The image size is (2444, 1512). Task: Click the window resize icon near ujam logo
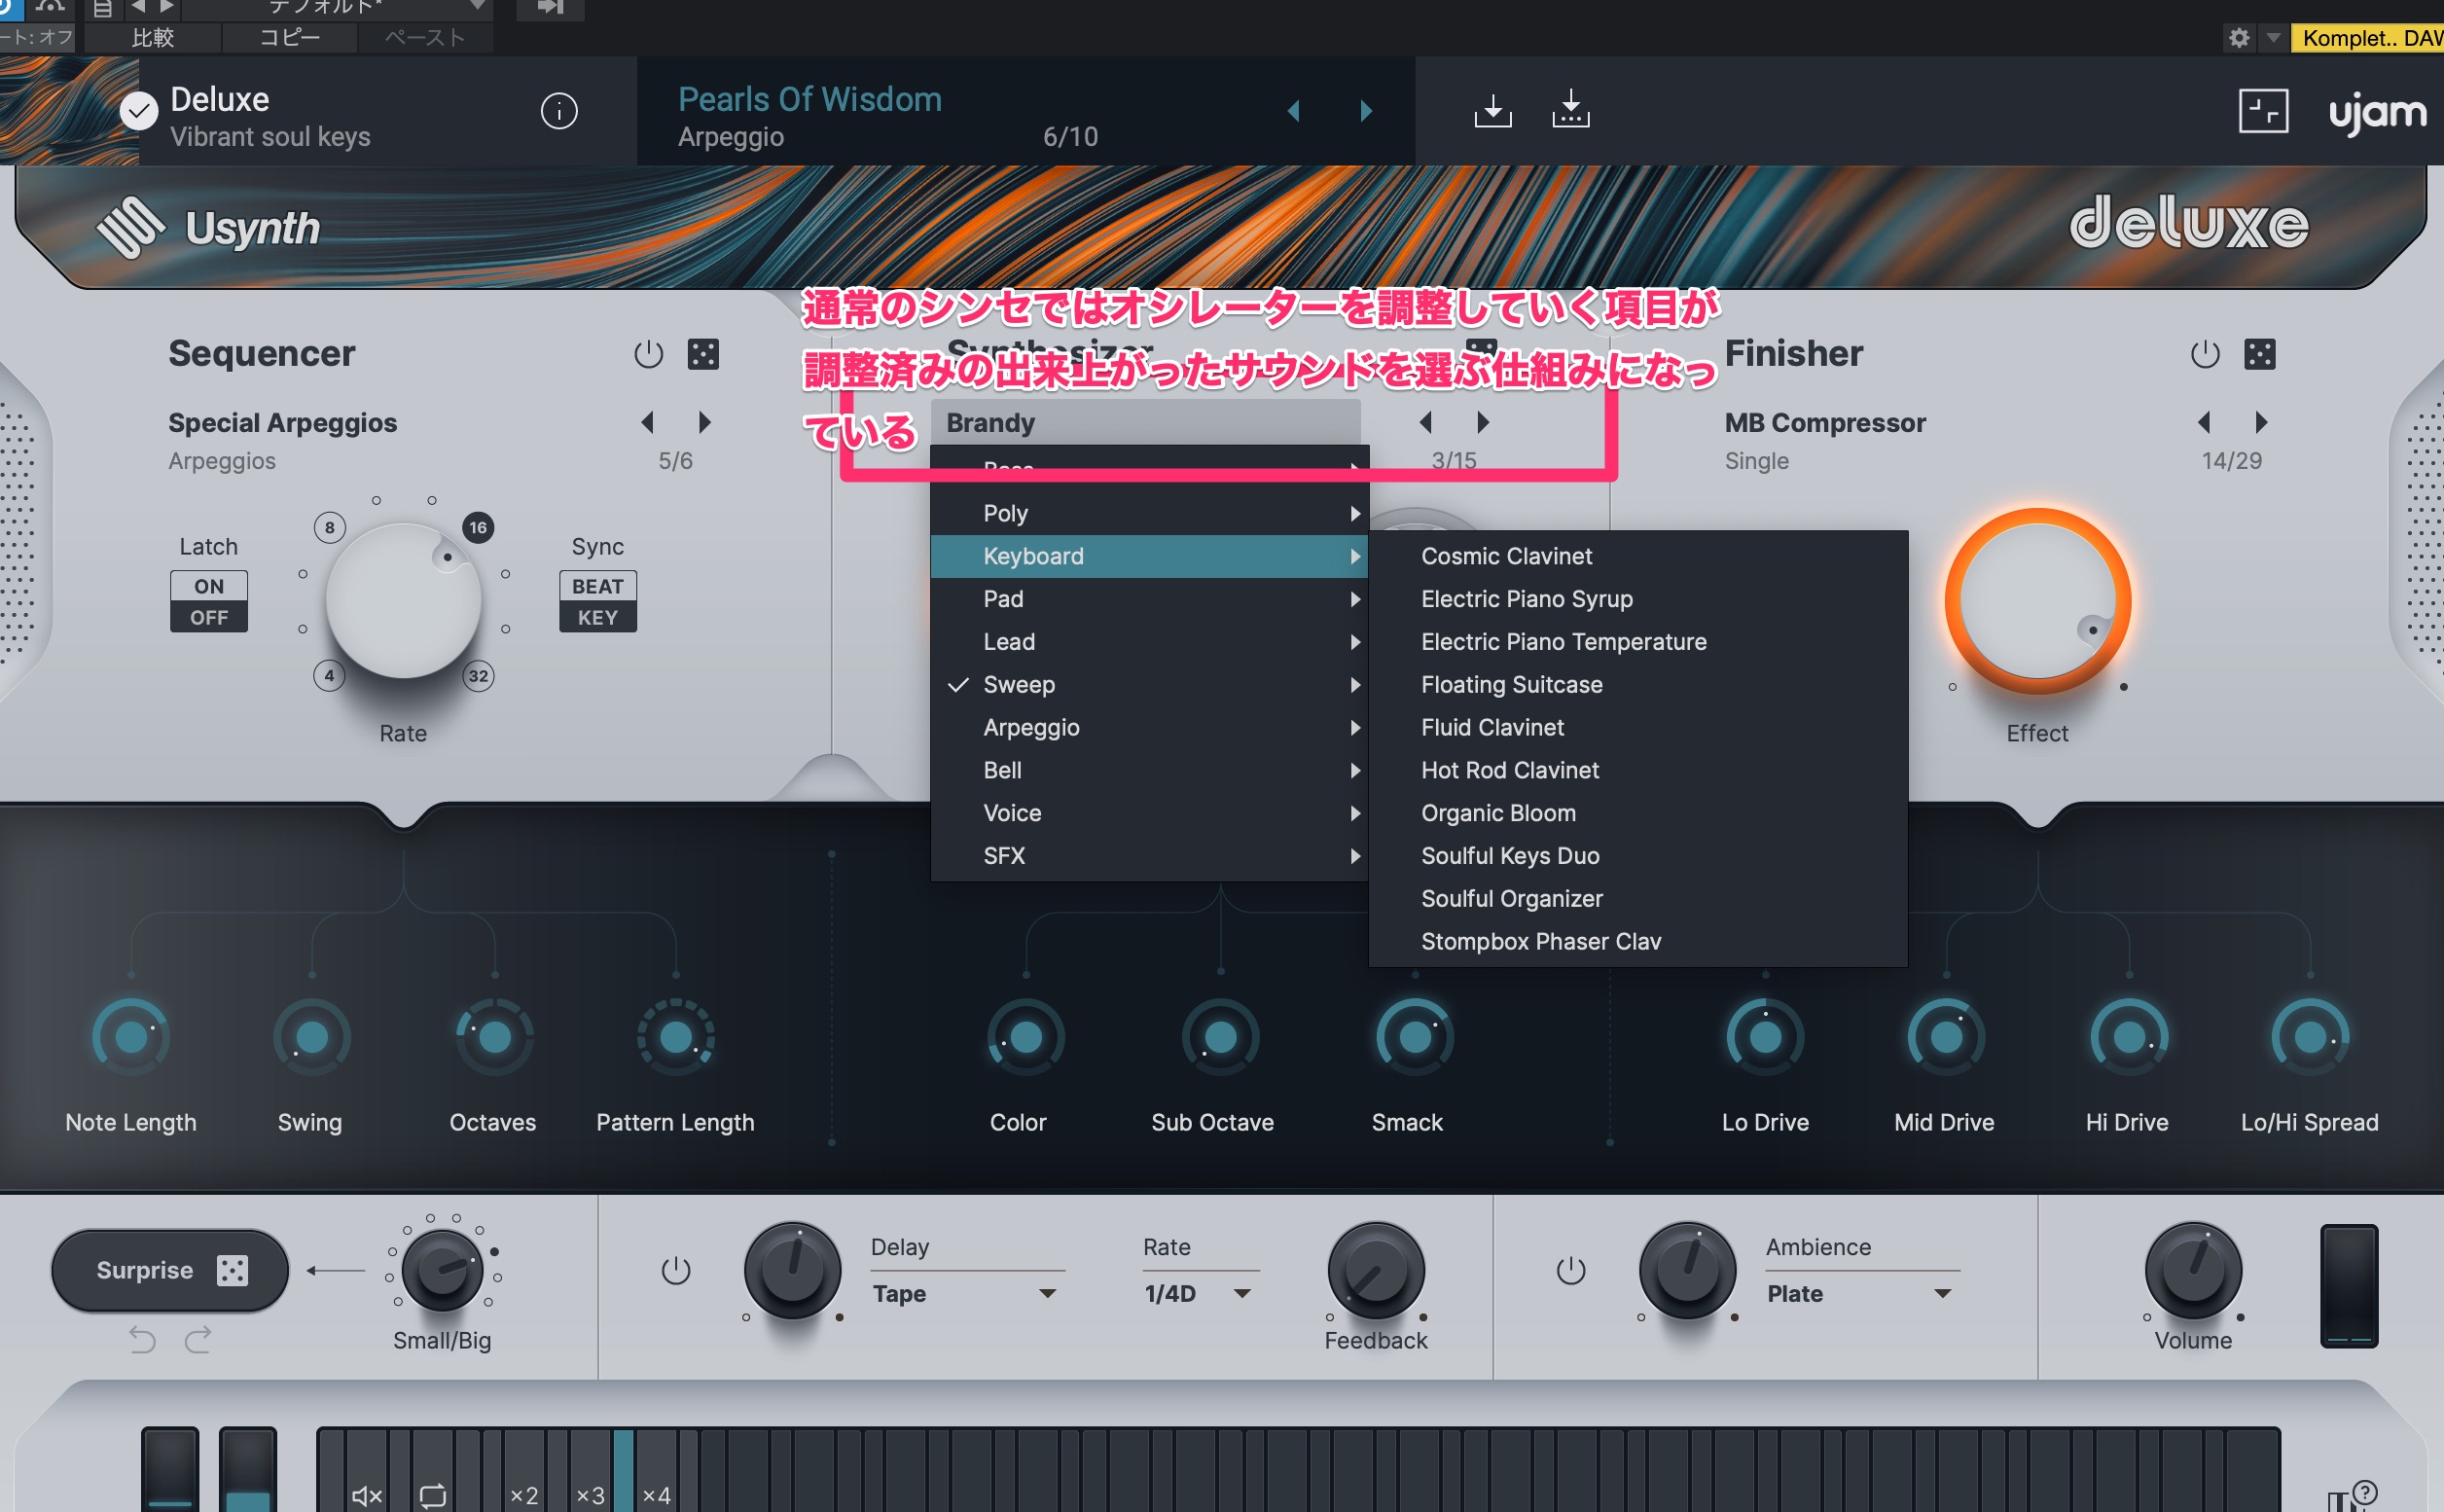pos(2262,111)
